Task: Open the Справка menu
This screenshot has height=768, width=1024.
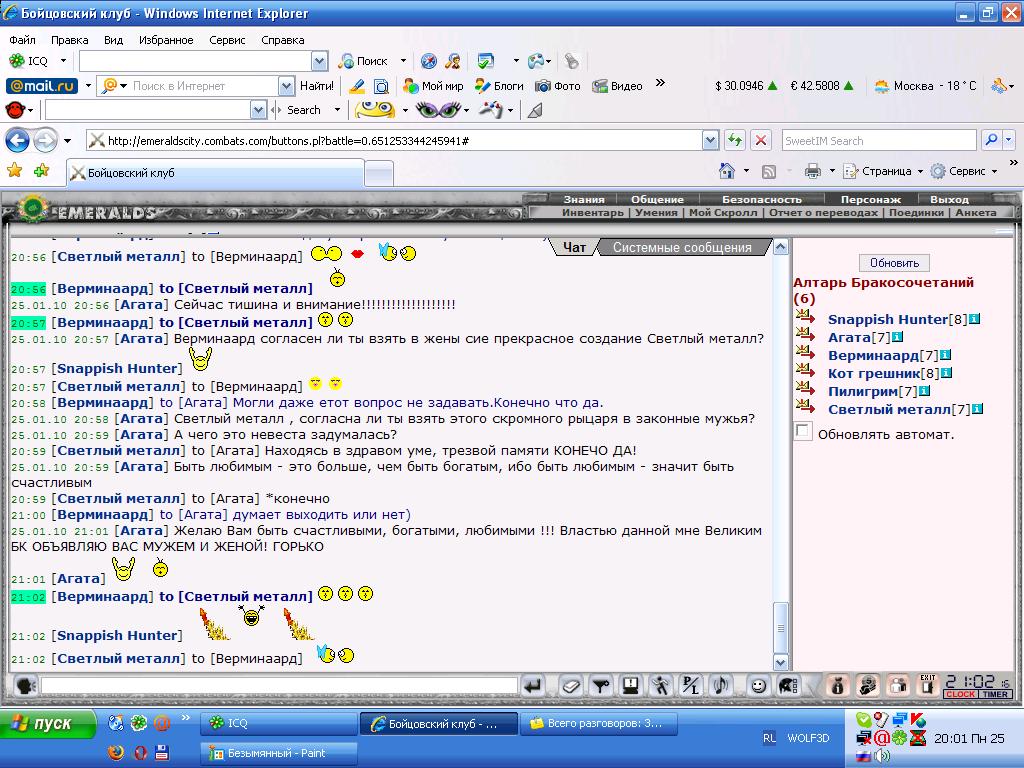Action: click(283, 40)
